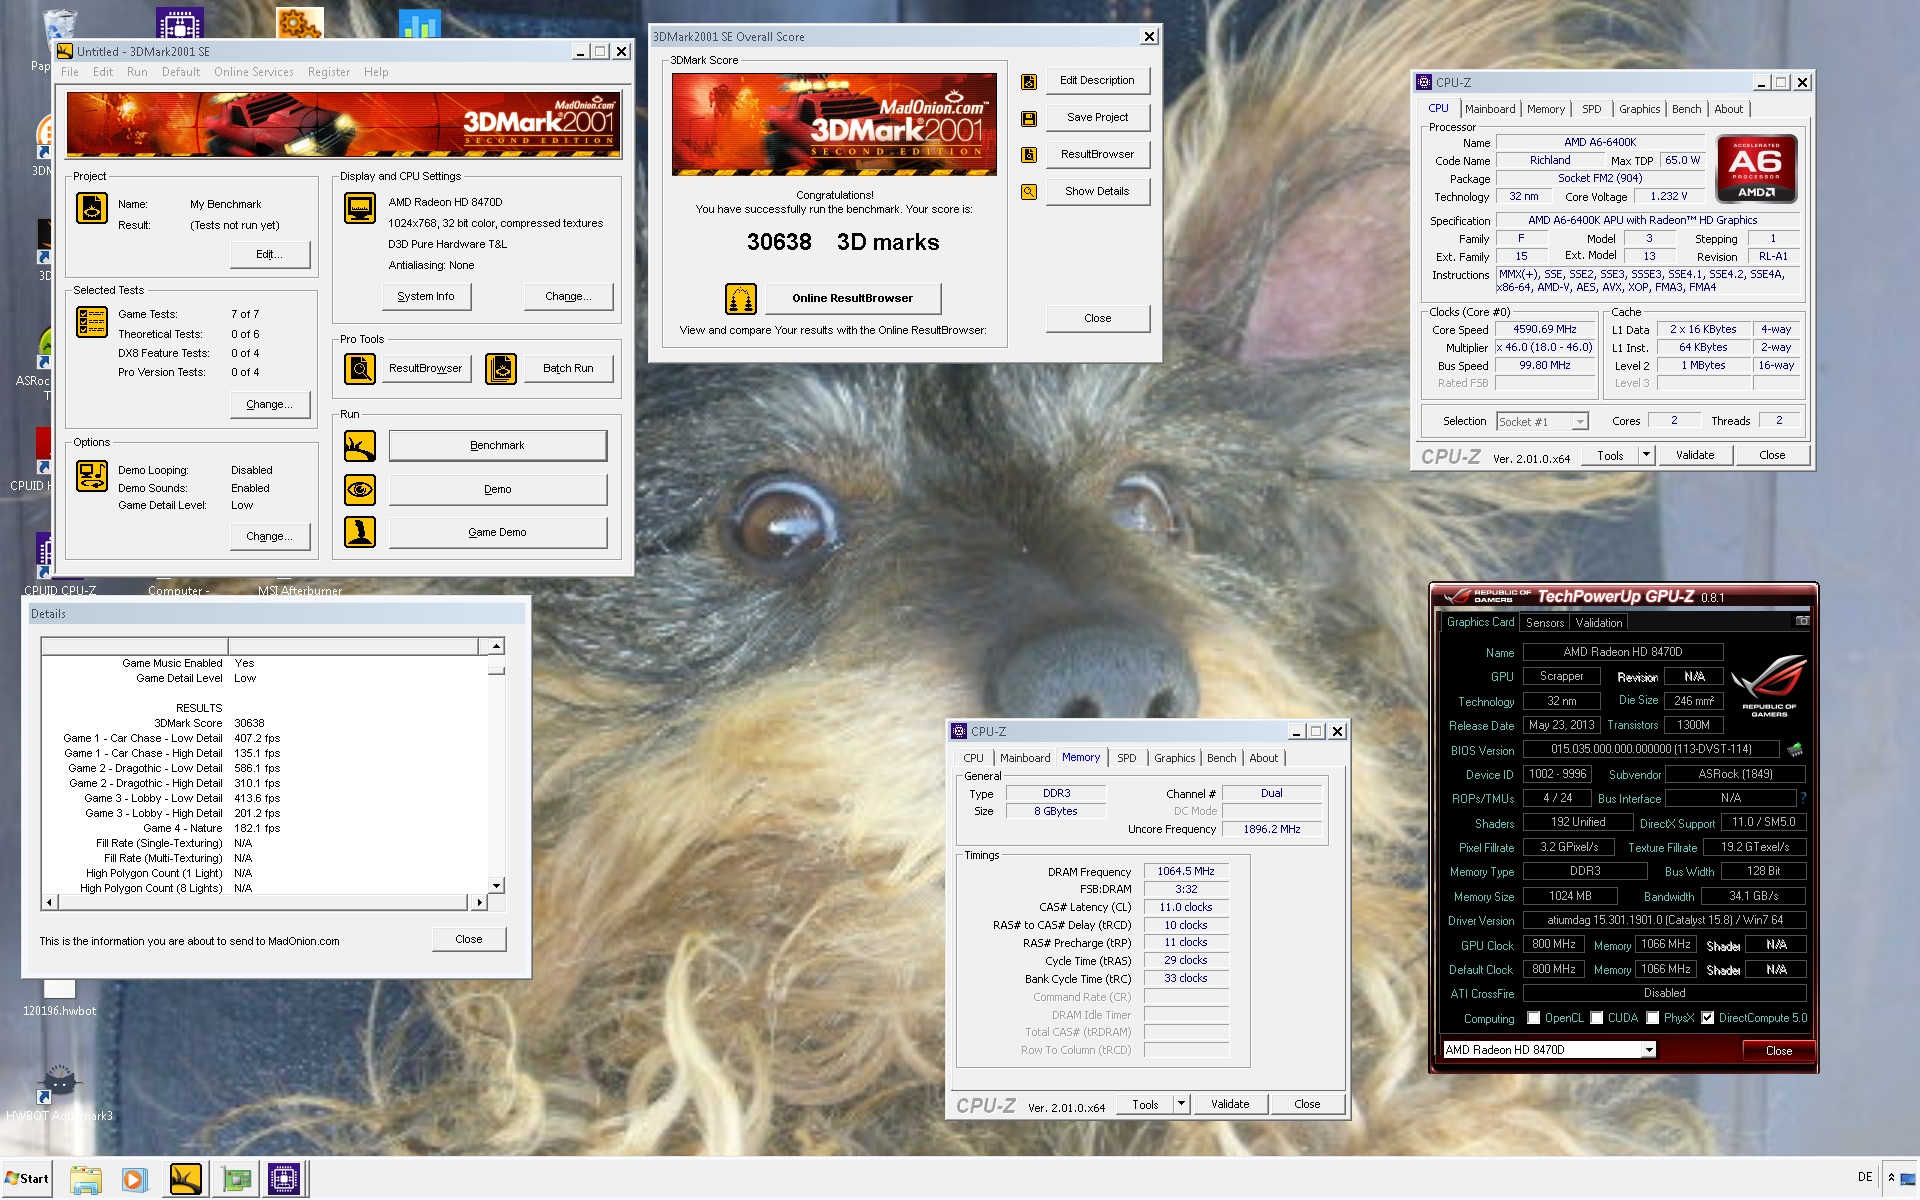Click the Demo eye icon

(360, 489)
